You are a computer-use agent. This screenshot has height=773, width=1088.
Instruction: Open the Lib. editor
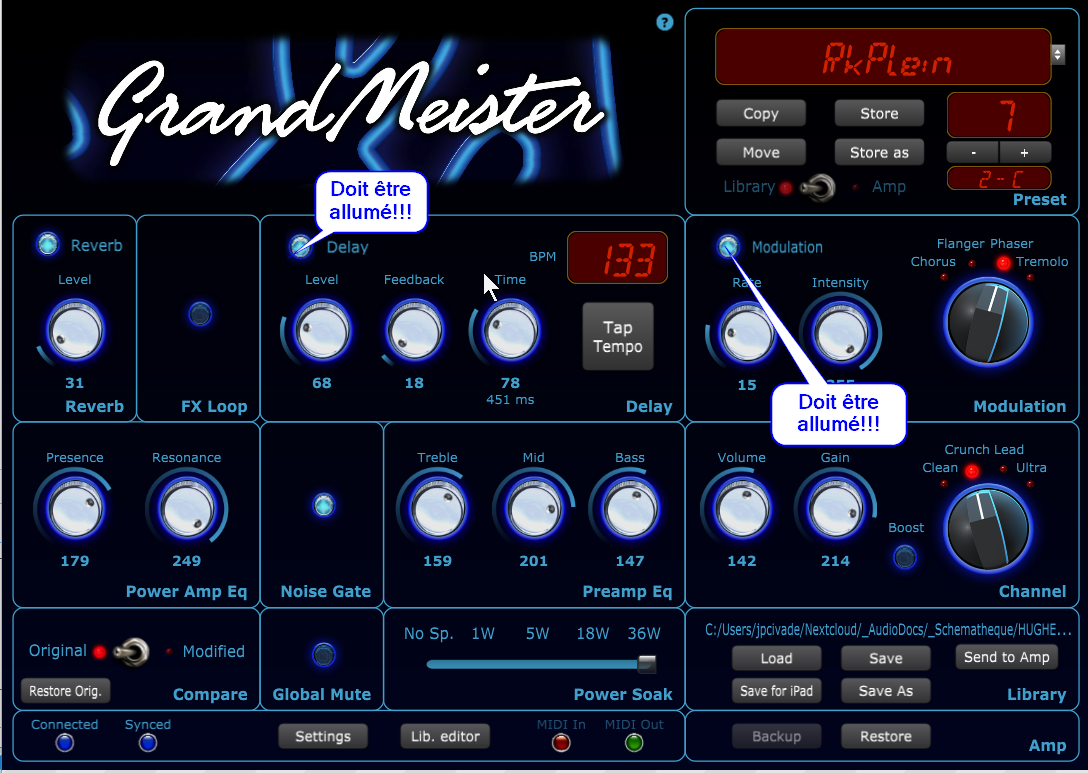445,737
